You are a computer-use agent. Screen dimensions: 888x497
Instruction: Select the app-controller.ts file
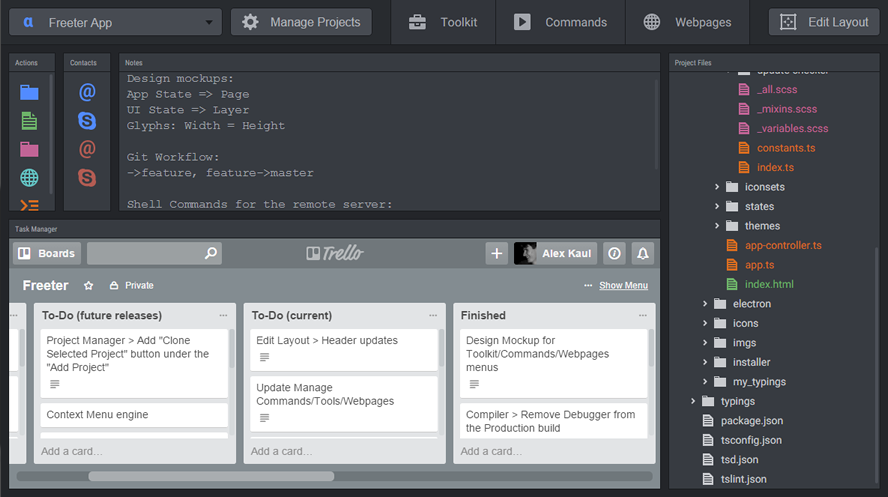pos(774,245)
